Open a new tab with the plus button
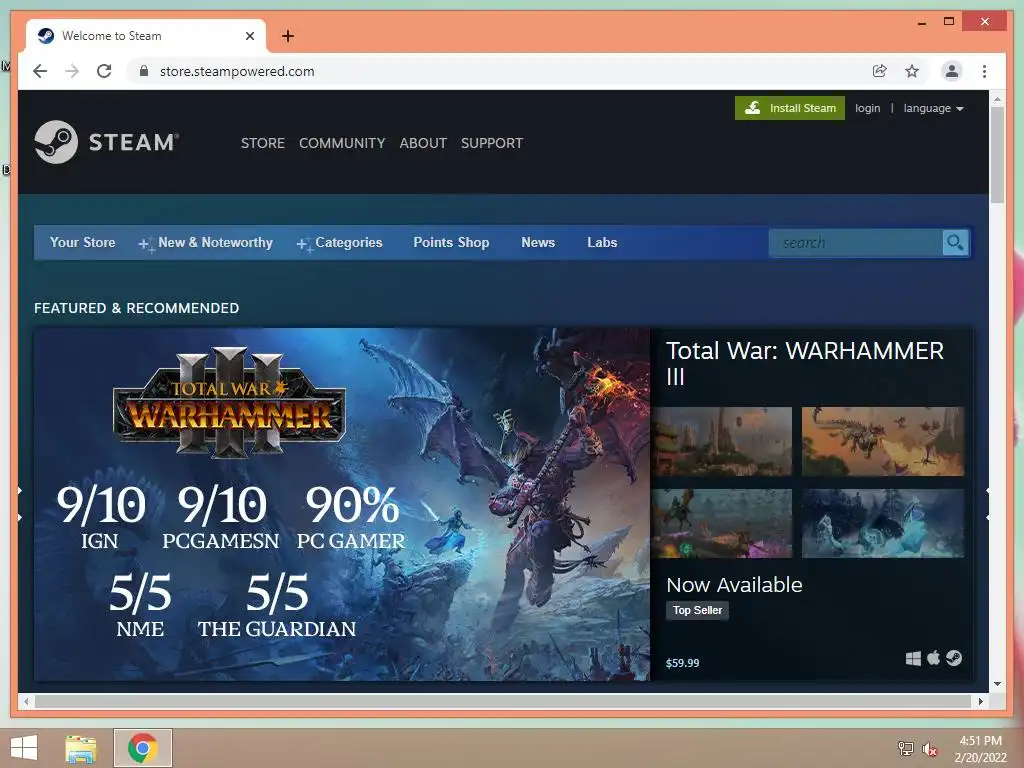This screenshot has height=768, width=1024. [x=287, y=36]
